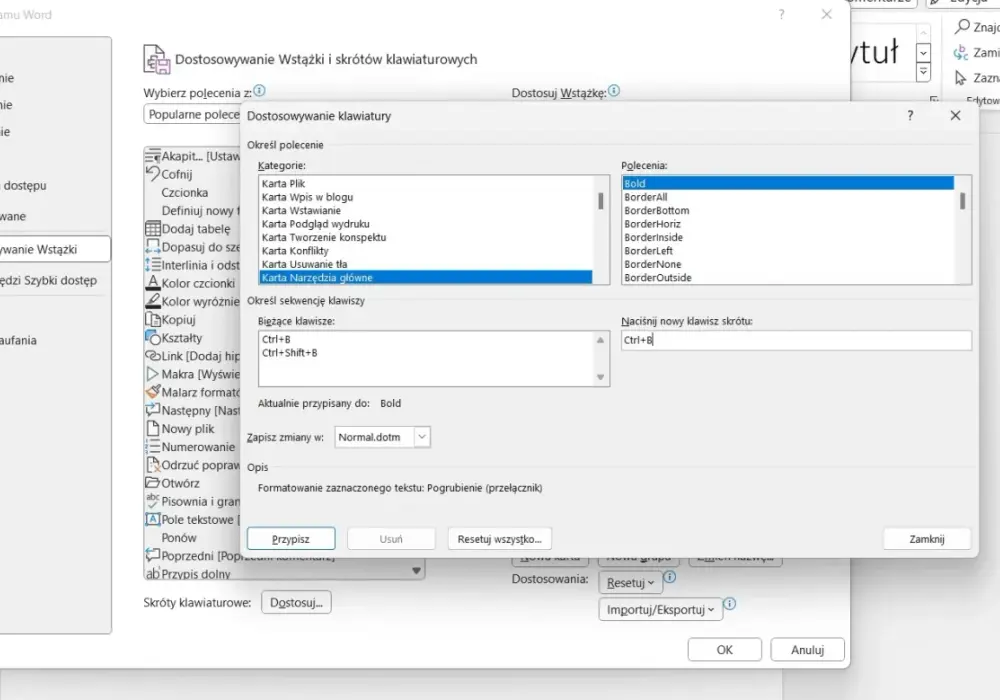Click OK in Word options window
This screenshot has height=700, width=1000.
coord(724,650)
